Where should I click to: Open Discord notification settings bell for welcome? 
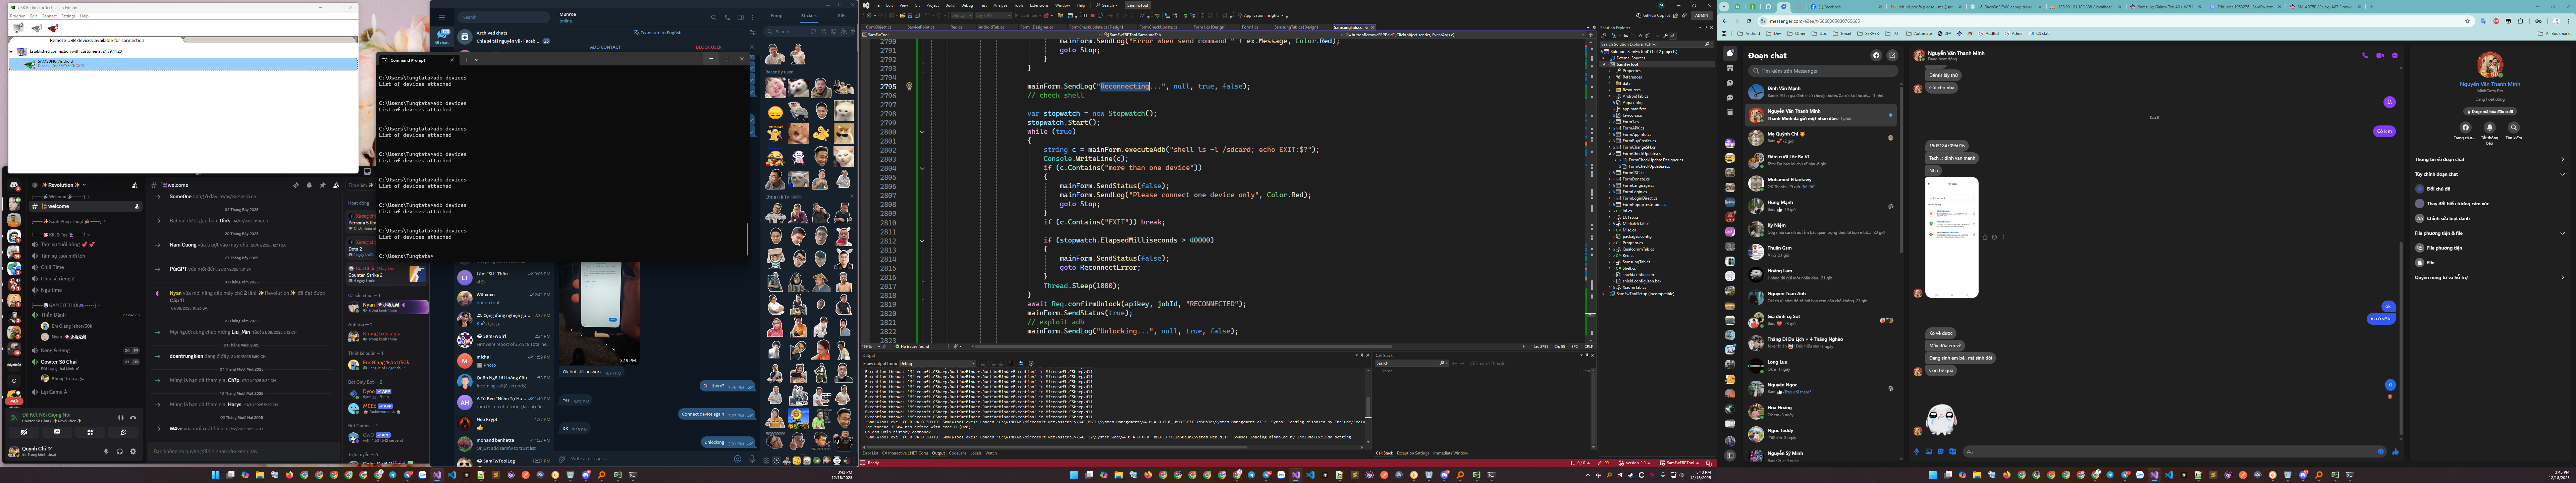point(309,185)
